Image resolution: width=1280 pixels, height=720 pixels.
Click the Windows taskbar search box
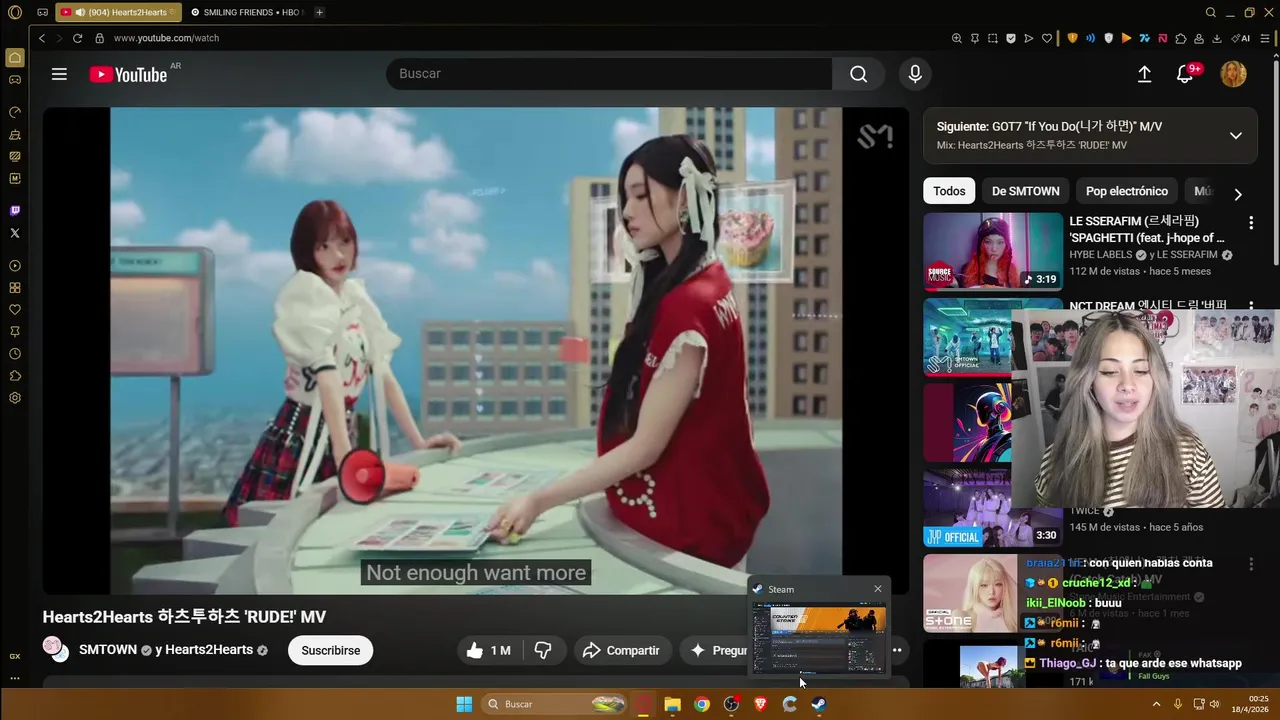point(556,704)
